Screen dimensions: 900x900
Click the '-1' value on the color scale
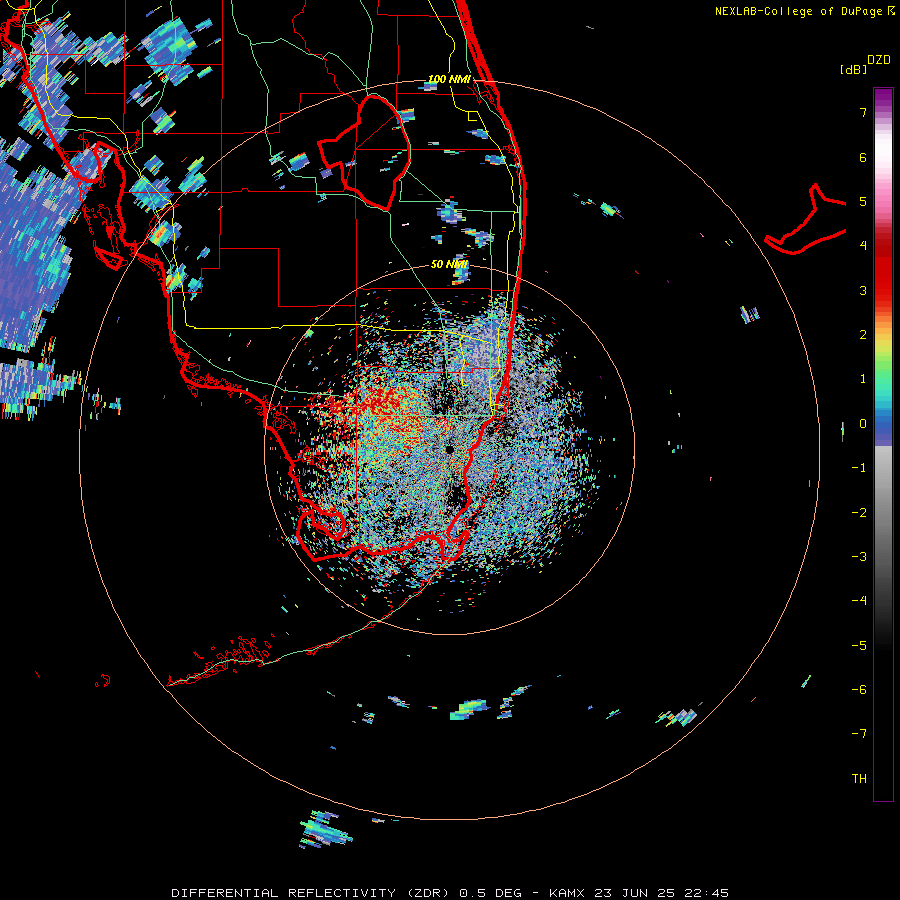point(859,468)
